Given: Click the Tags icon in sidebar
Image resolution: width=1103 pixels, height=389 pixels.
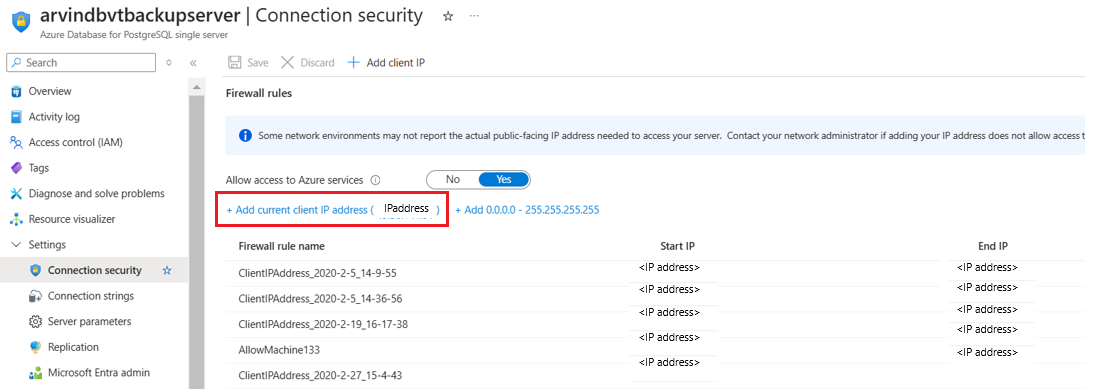Looking at the screenshot, I should (16, 168).
